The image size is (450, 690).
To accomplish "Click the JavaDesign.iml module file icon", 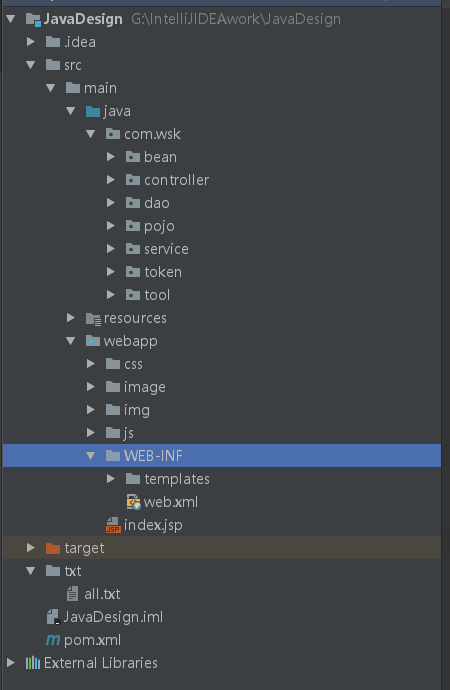I will [53, 617].
